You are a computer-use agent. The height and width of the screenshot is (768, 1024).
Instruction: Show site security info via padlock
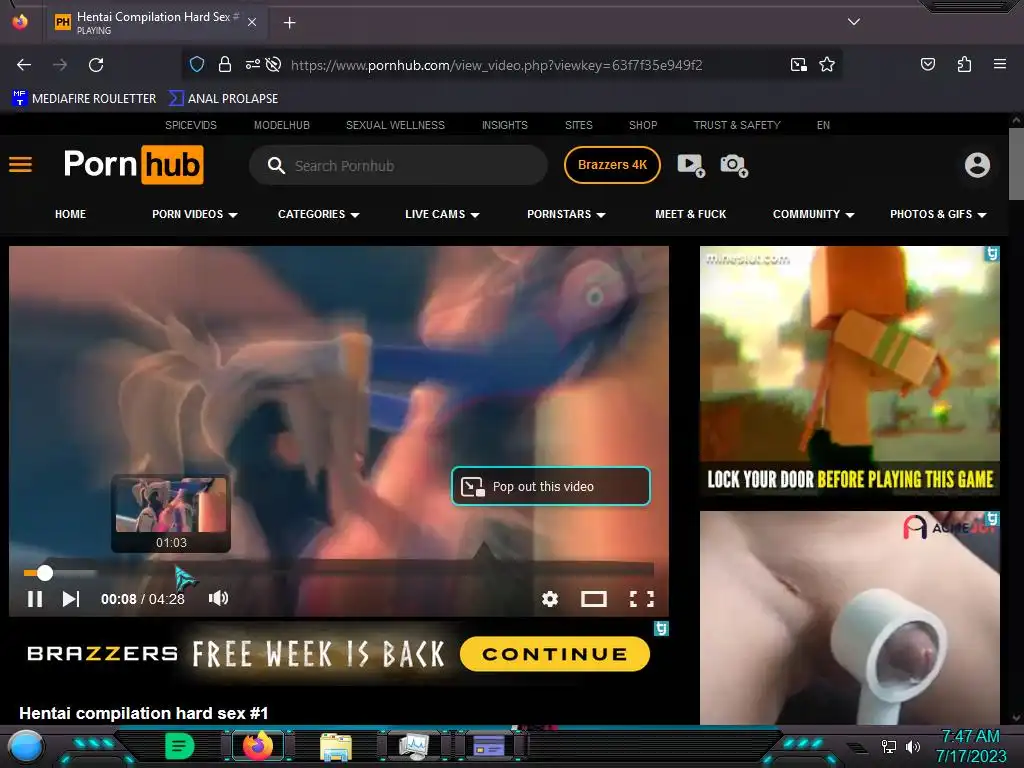pos(225,64)
